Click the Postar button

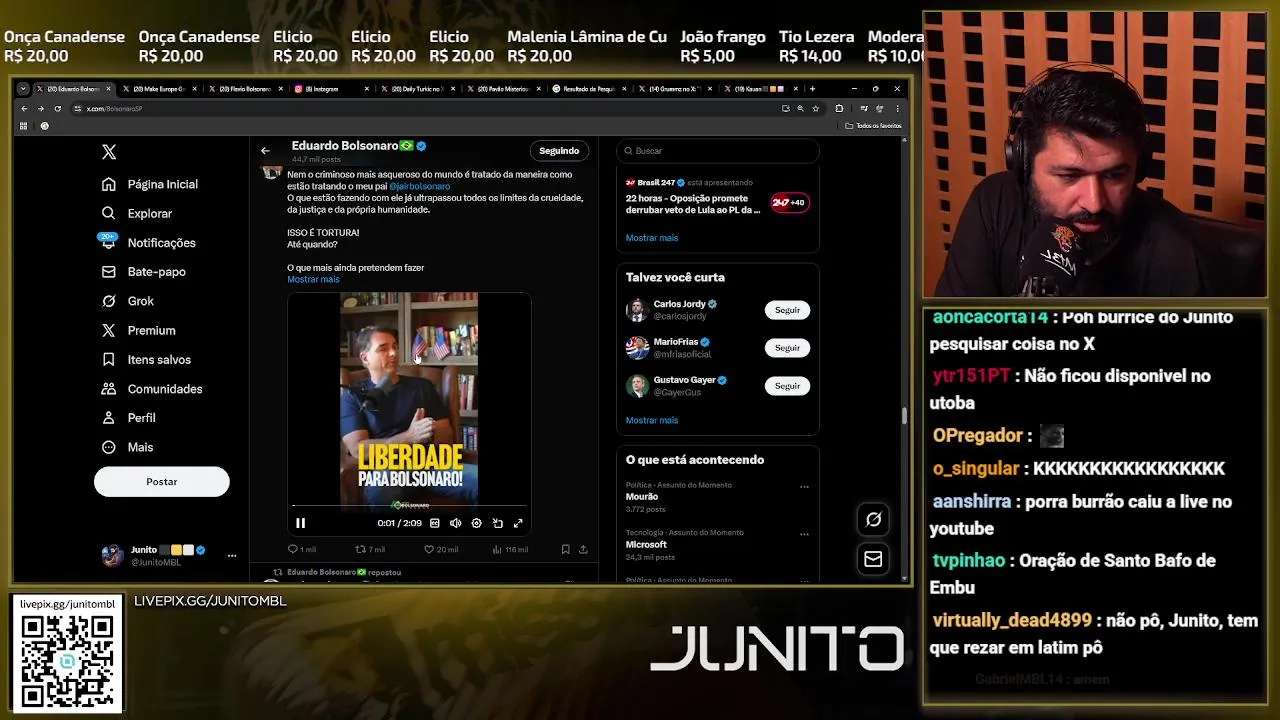[162, 482]
